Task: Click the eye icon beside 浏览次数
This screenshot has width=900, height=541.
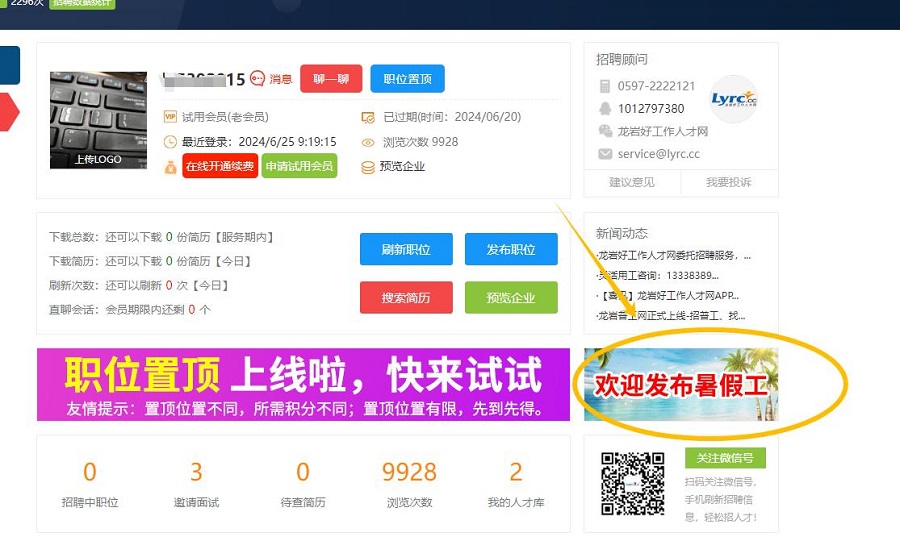Action: coord(368,142)
